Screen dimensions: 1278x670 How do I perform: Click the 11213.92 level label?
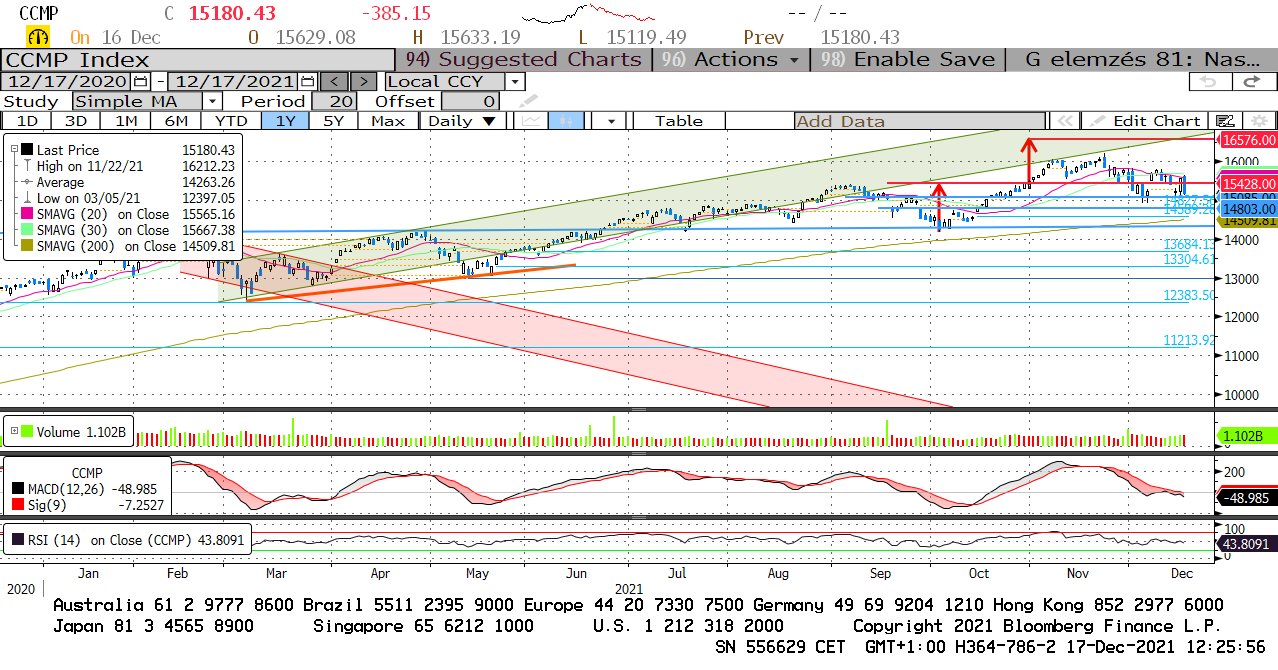(1188, 341)
